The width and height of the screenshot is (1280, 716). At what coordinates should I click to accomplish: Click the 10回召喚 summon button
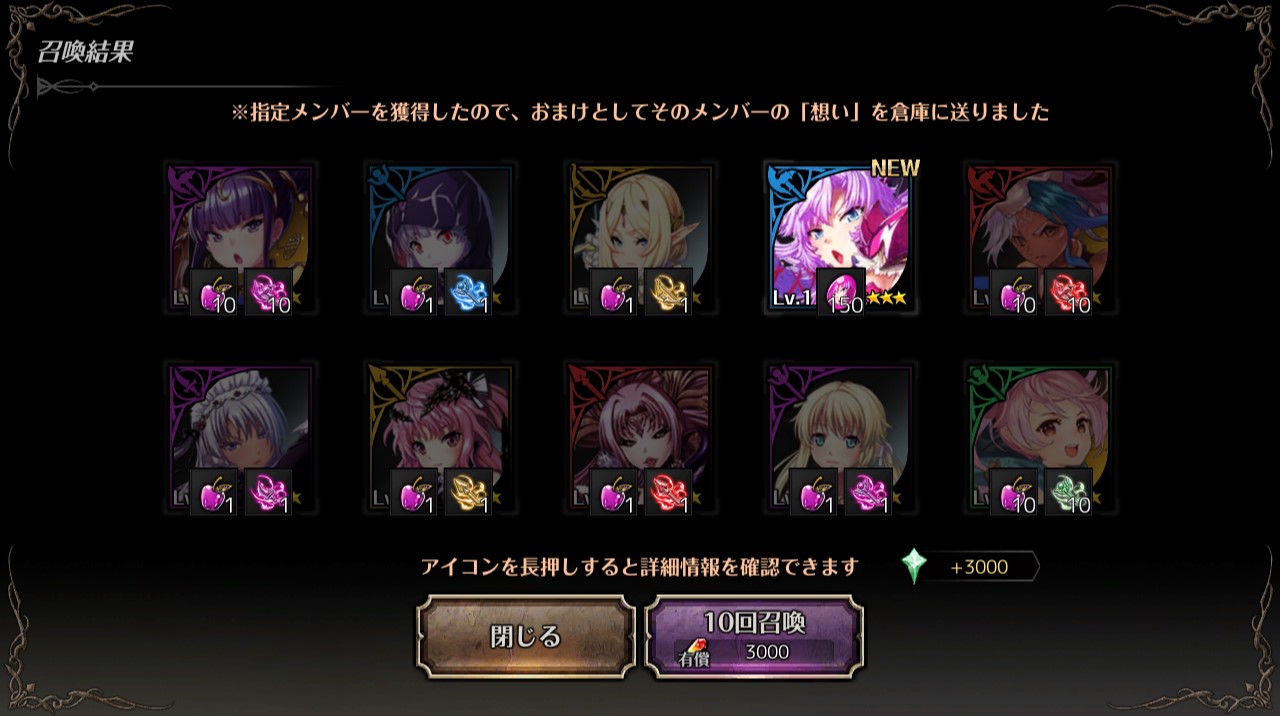click(754, 637)
